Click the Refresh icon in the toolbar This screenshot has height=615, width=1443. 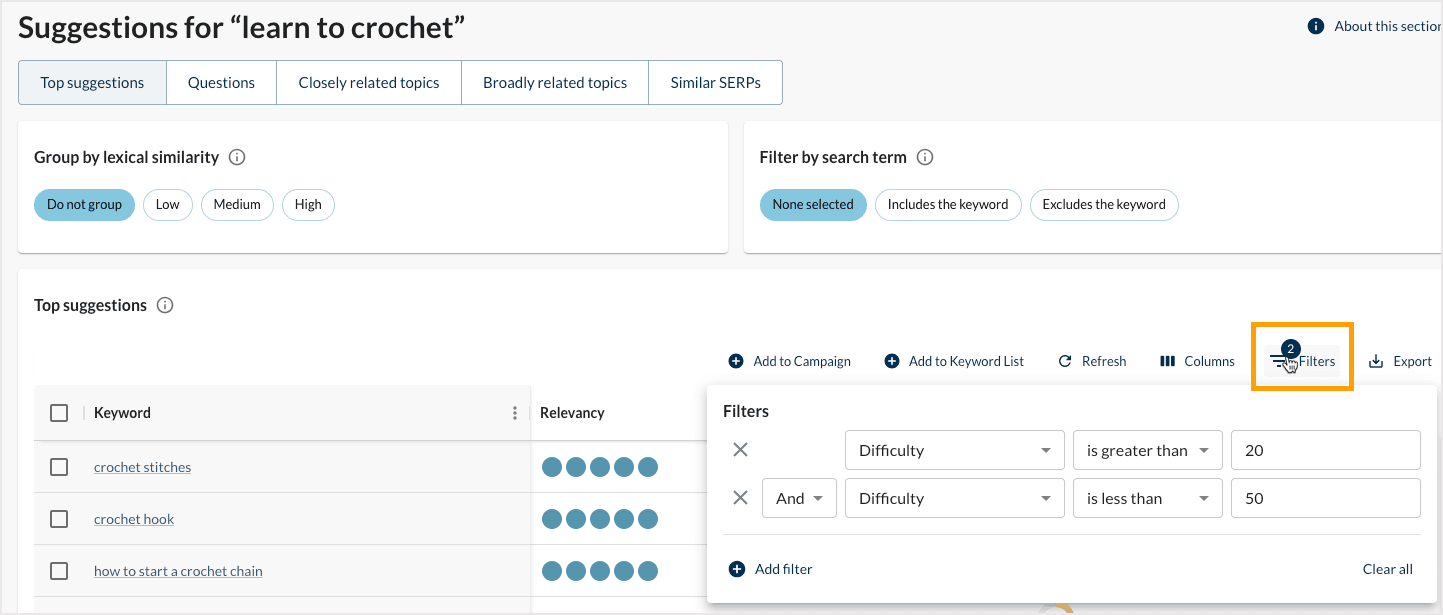pyautogui.click(x=1065, y=361)
